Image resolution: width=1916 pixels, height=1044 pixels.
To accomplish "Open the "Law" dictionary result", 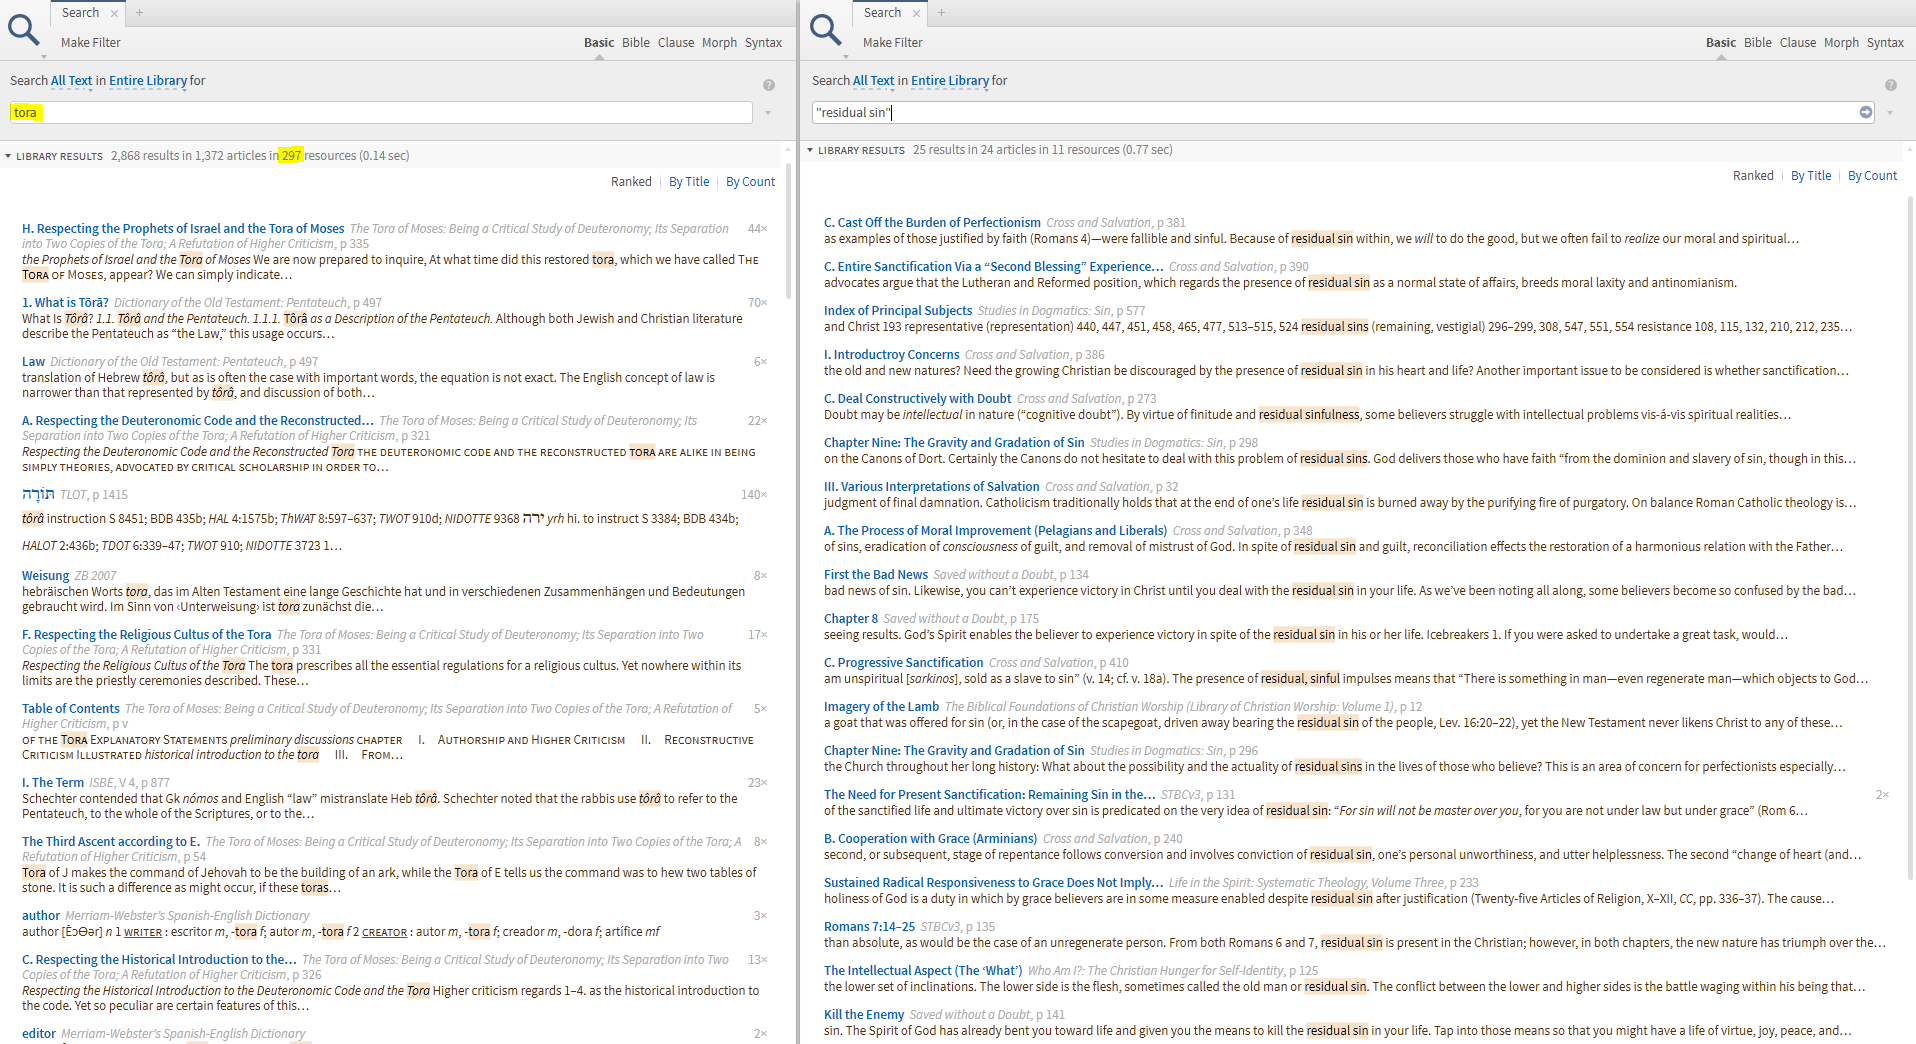I will (x=34, y=362).
